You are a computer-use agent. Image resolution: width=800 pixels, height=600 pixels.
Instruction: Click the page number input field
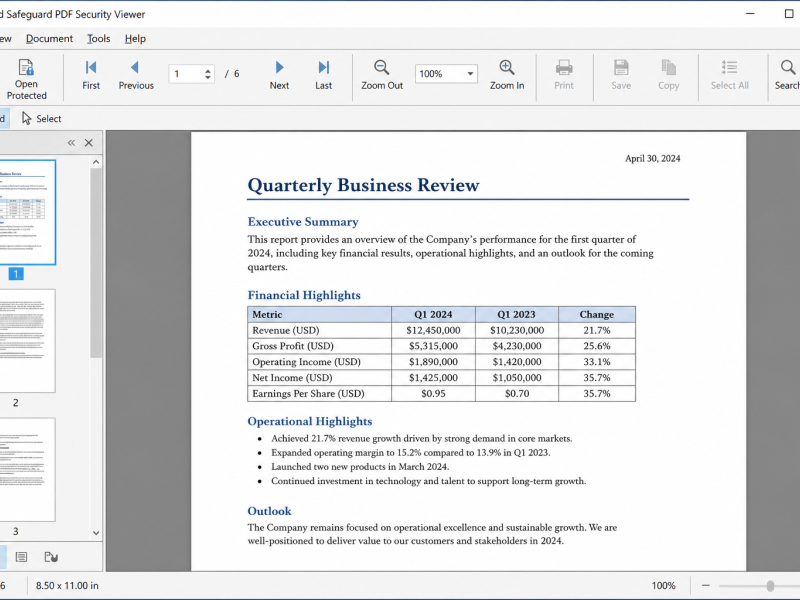[187, 74]
